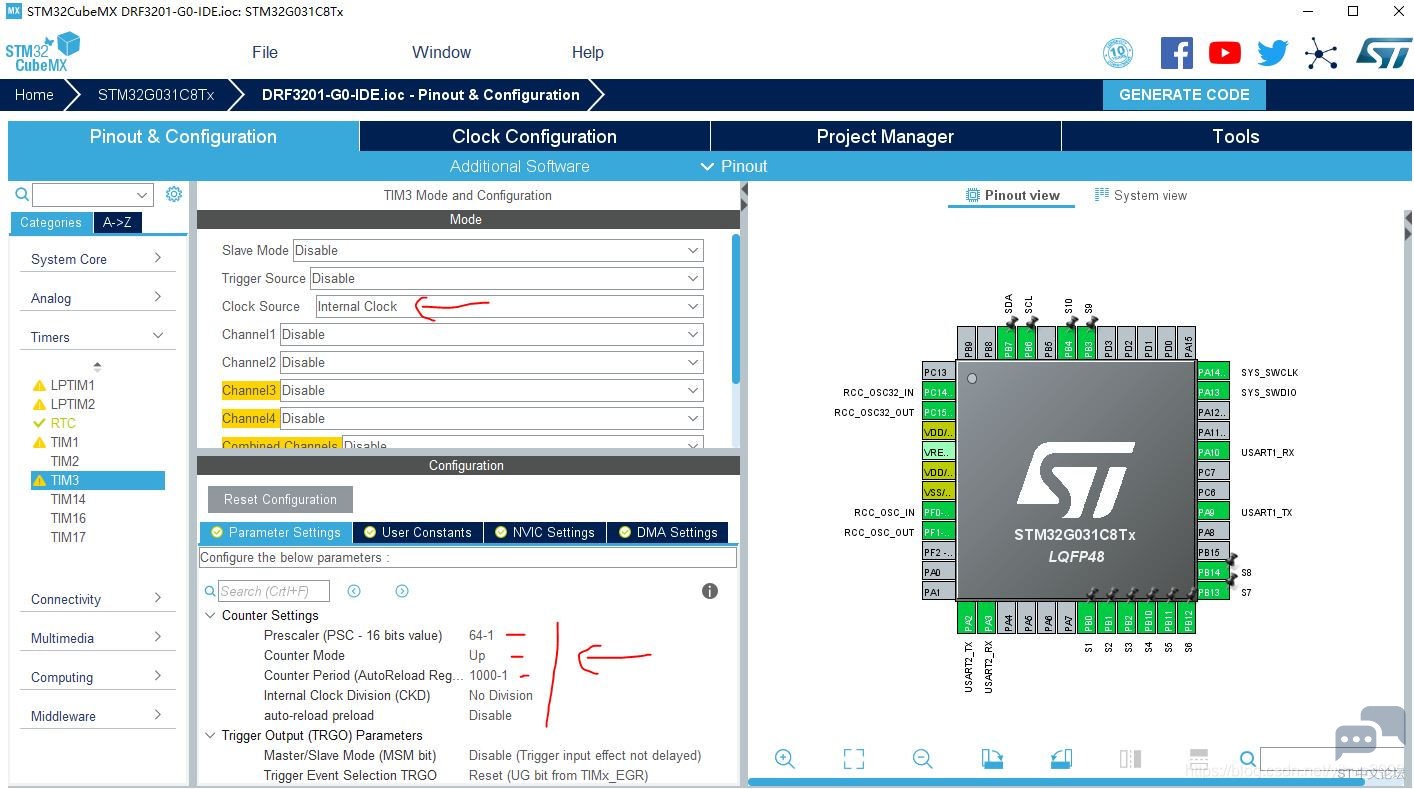Open the Facebook icon link

point(1177,53)
